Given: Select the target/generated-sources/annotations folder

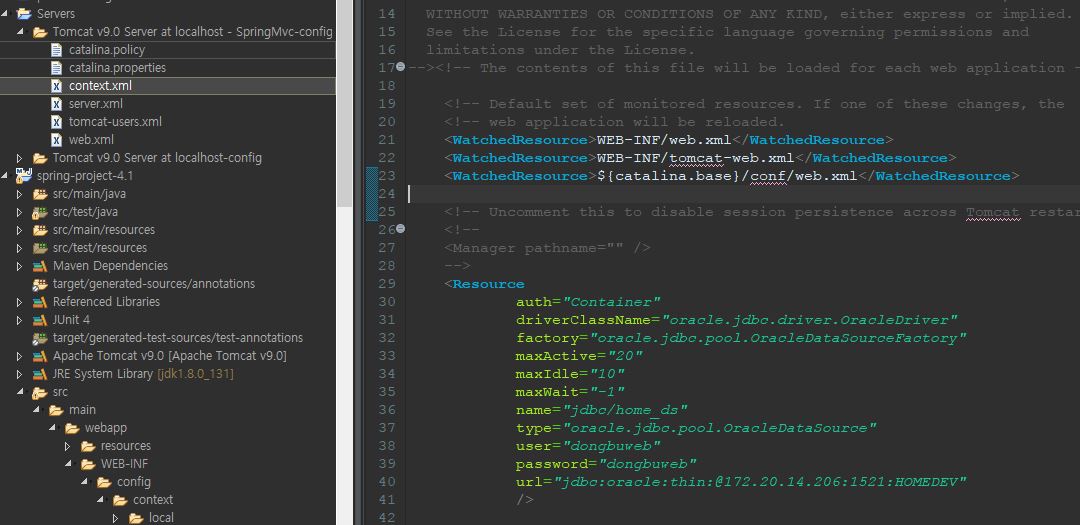Looking at the screenshot, I should pos(153,284).
